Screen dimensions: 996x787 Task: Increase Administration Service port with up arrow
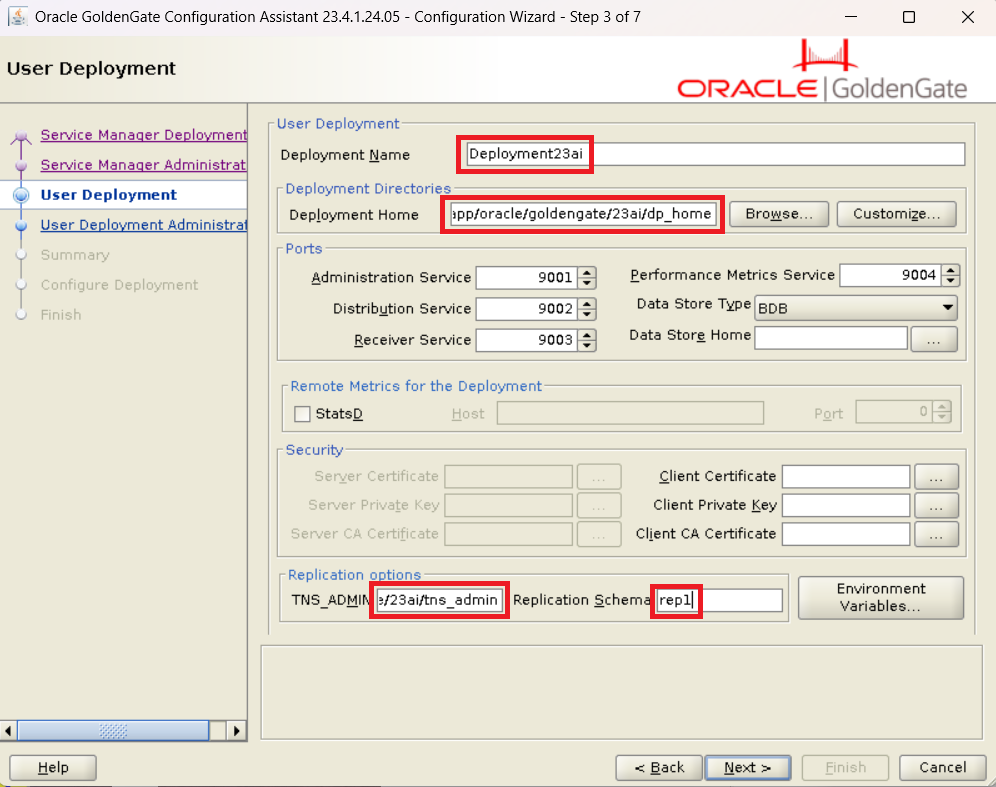[x=588, y=273]
